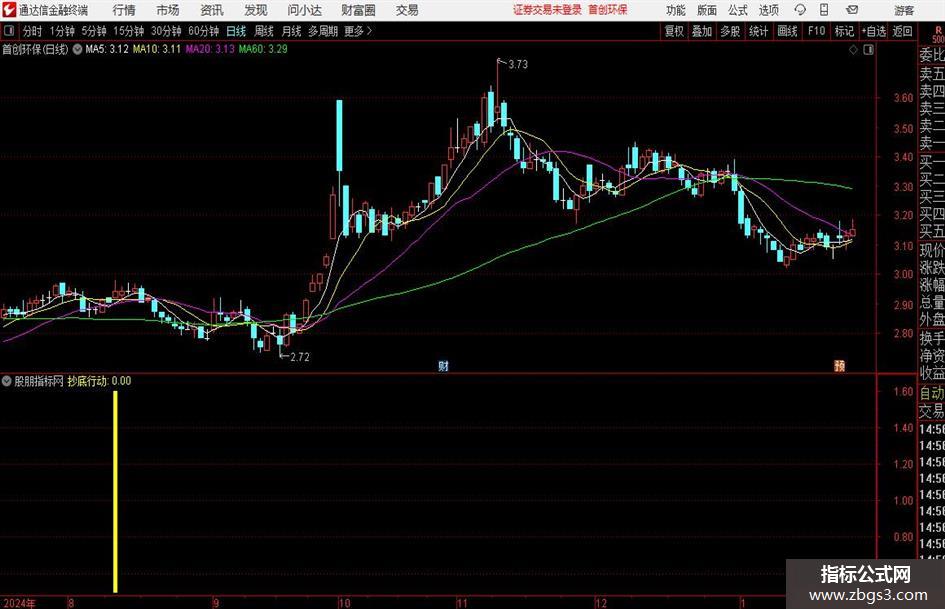Click the 叠加 overlay button

point(702,31)
